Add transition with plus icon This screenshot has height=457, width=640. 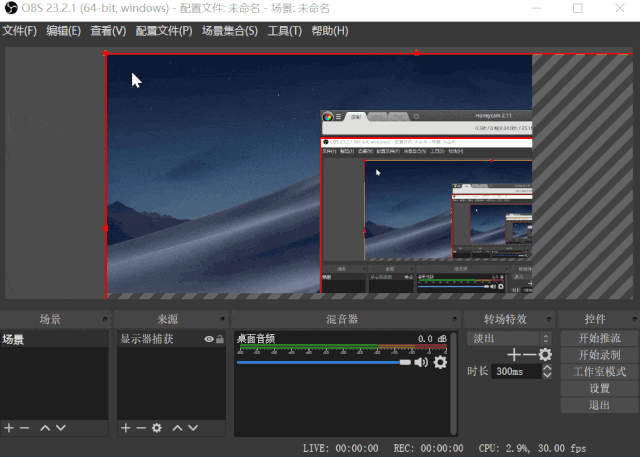(514, 355)
